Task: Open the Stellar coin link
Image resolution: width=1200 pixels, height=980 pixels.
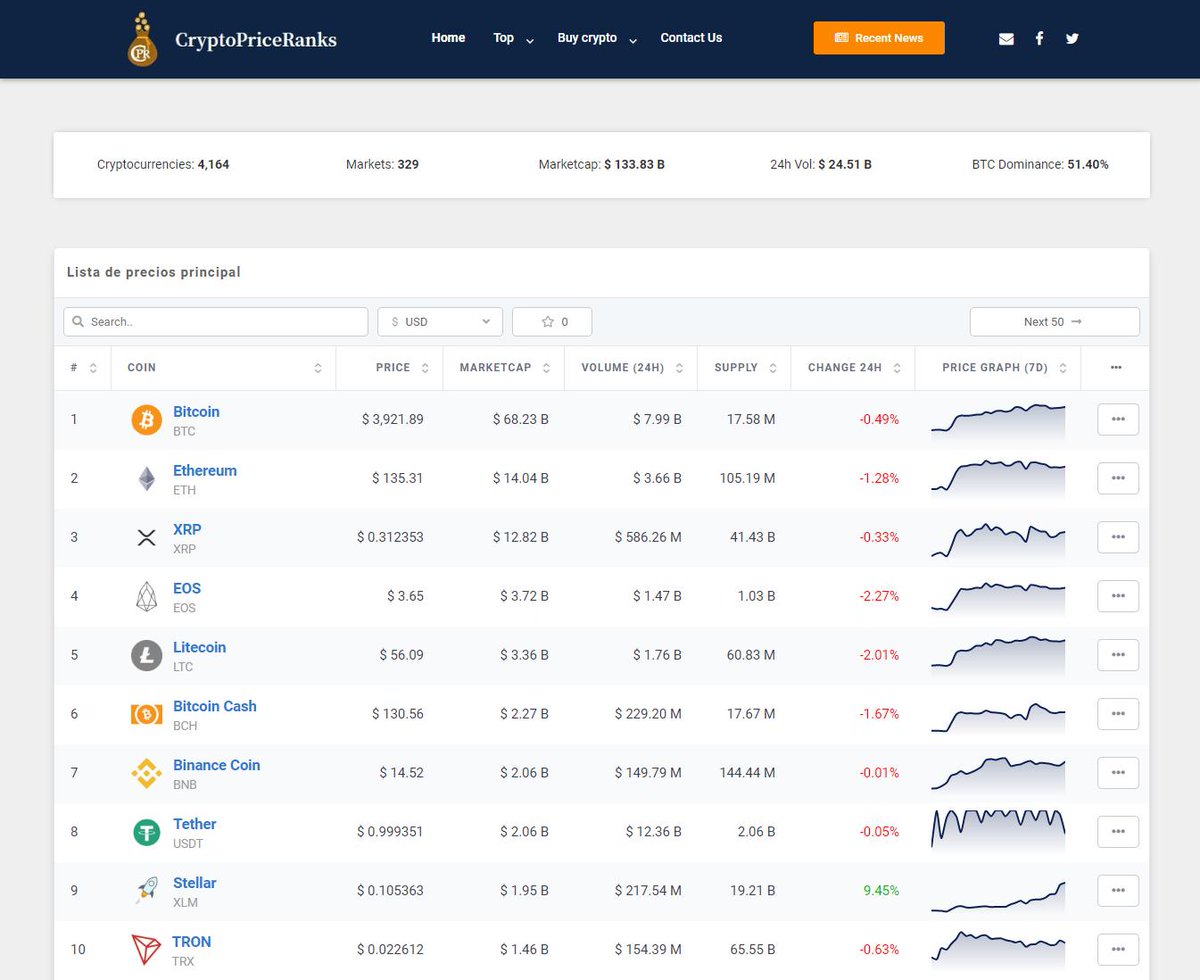Action: pyautogui.click(x=195, y=883)
